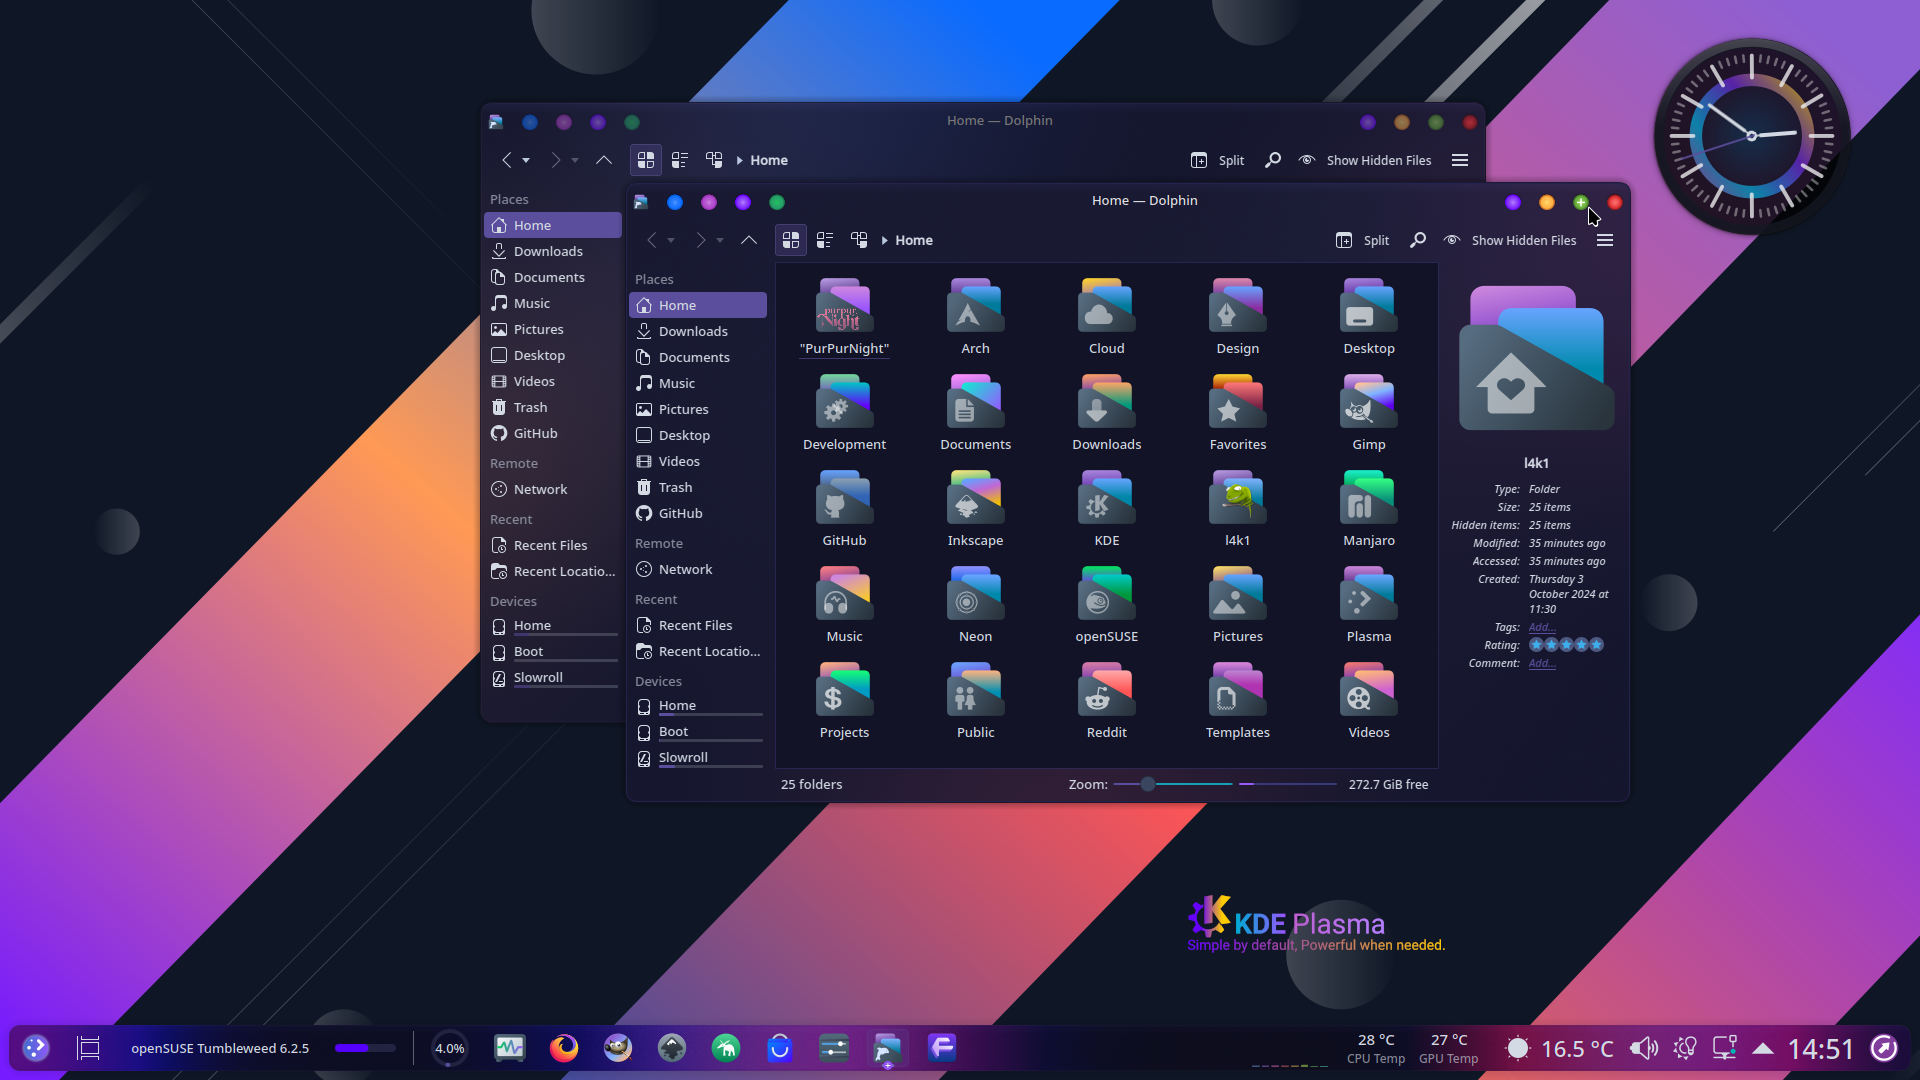The image size is (1920, 1080).
Task: Open hamburger menu in rear Dolphin window
Action: click(x=1460, y=160)
